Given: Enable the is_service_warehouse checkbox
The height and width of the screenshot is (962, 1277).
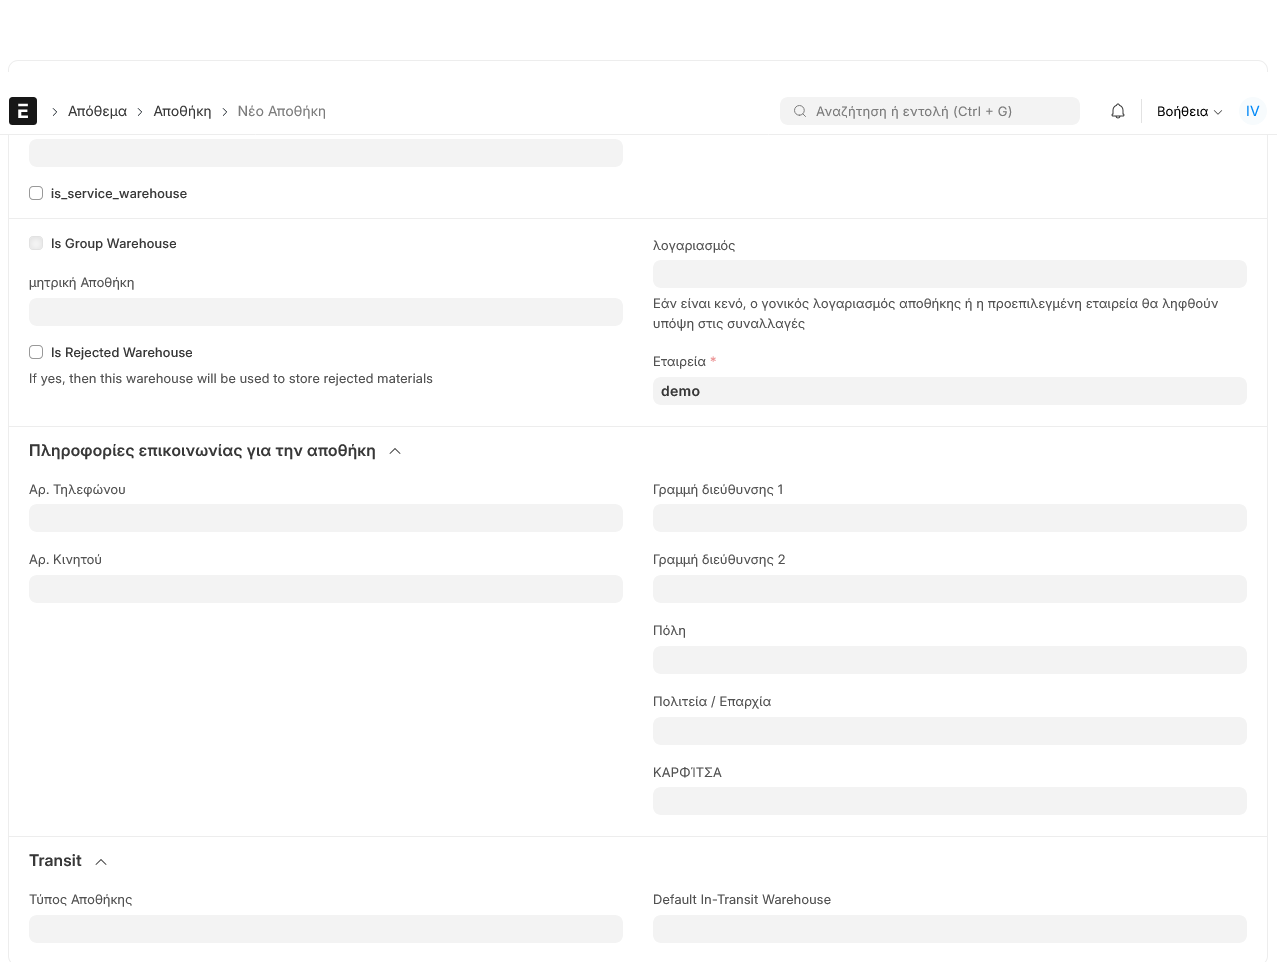Looking at the screenshot, I should point(36,193).
